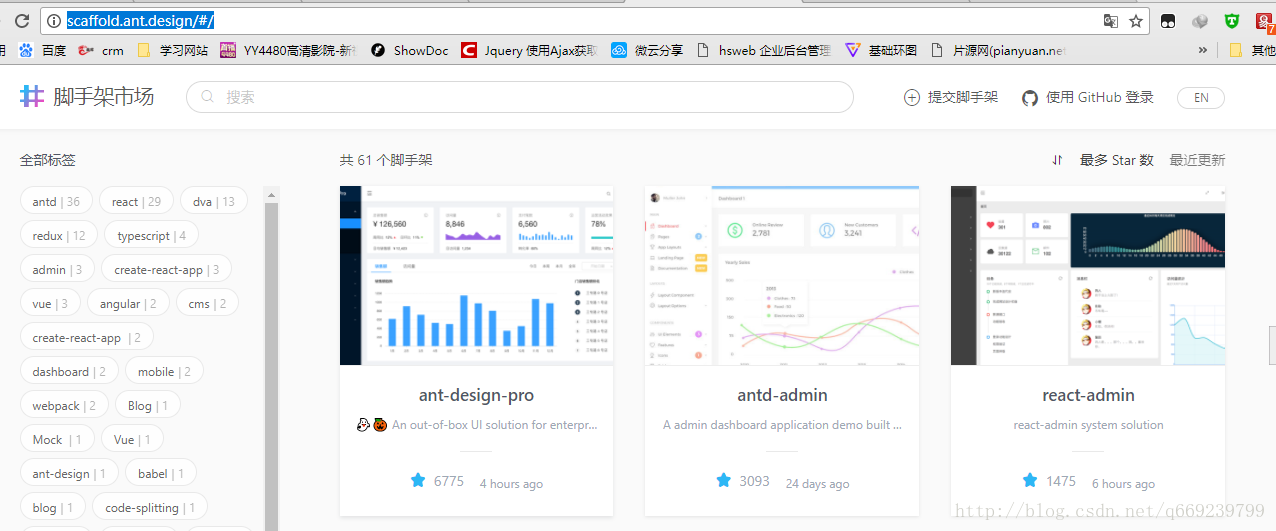The height and width of the screenshot is (531, 1276).
Task: Select the angular tag
Action: 128,303
